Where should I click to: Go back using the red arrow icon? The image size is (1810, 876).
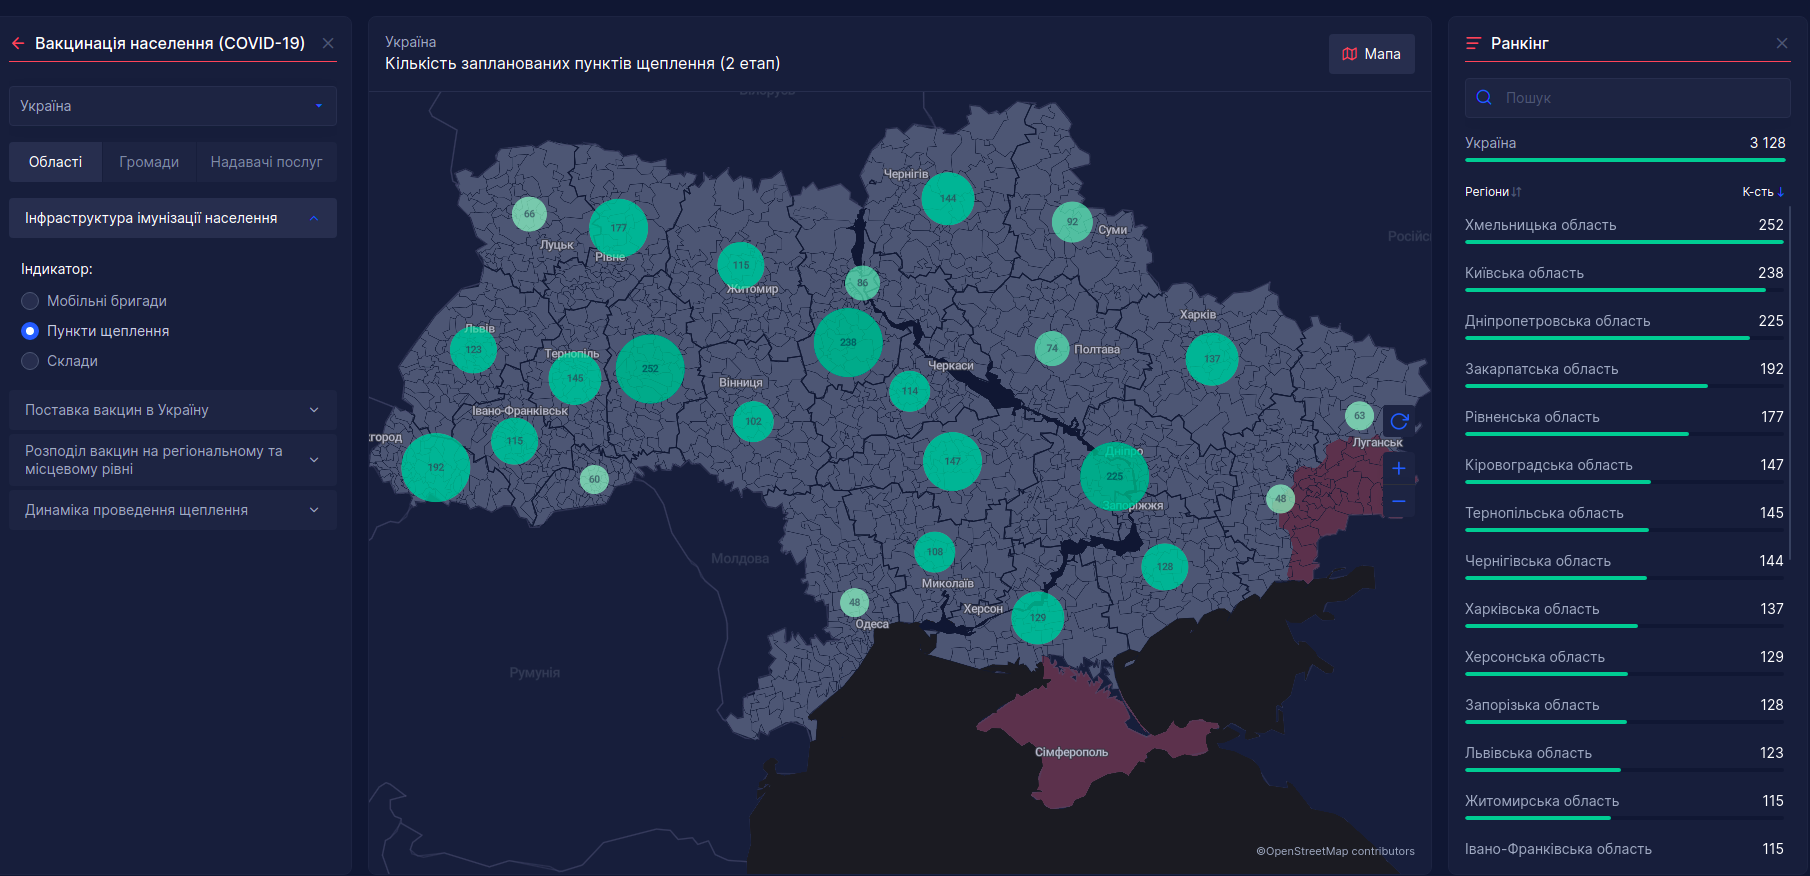(x=18, y=43)
